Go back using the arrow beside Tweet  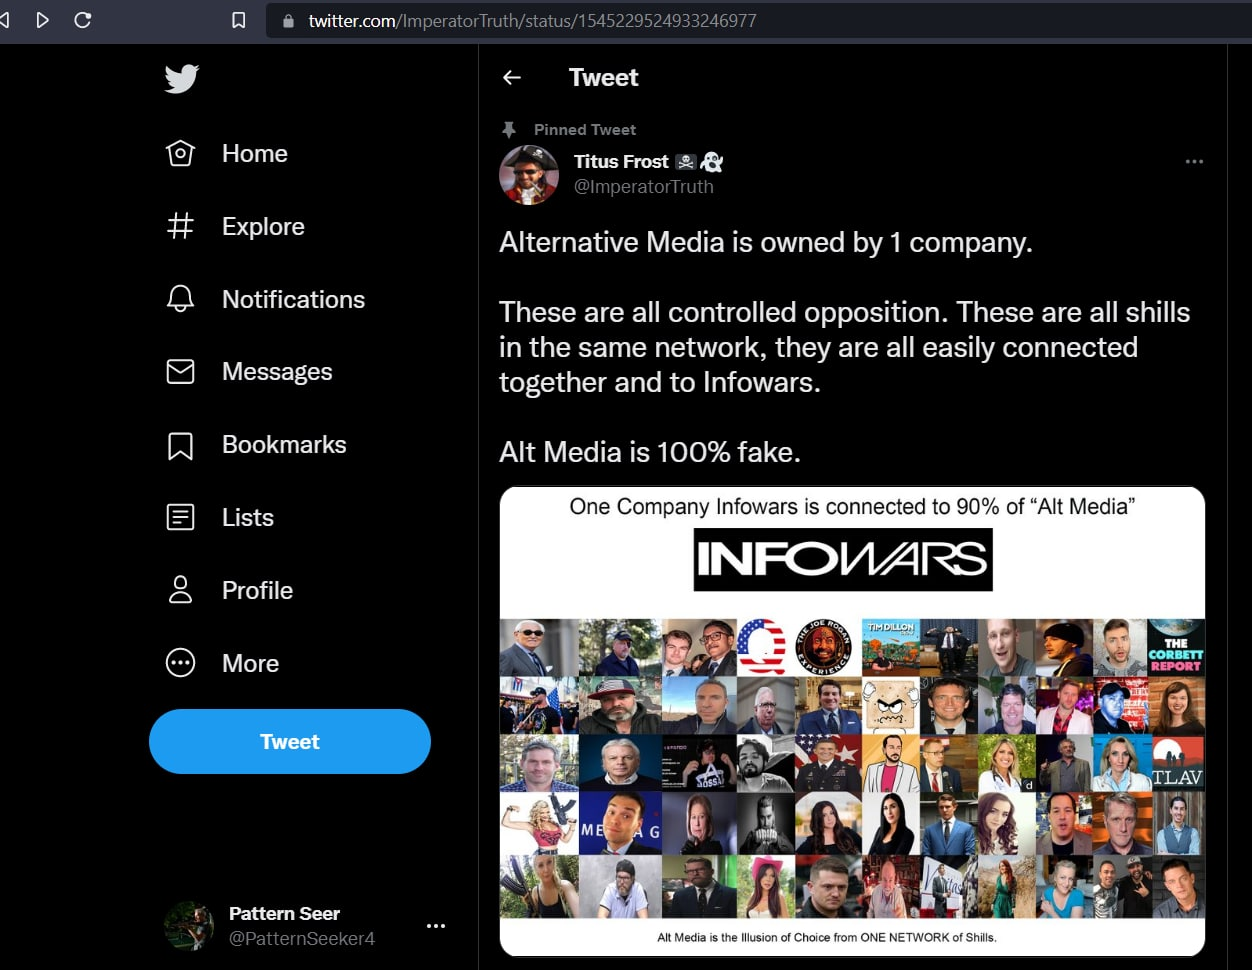(x=512, y=78)
